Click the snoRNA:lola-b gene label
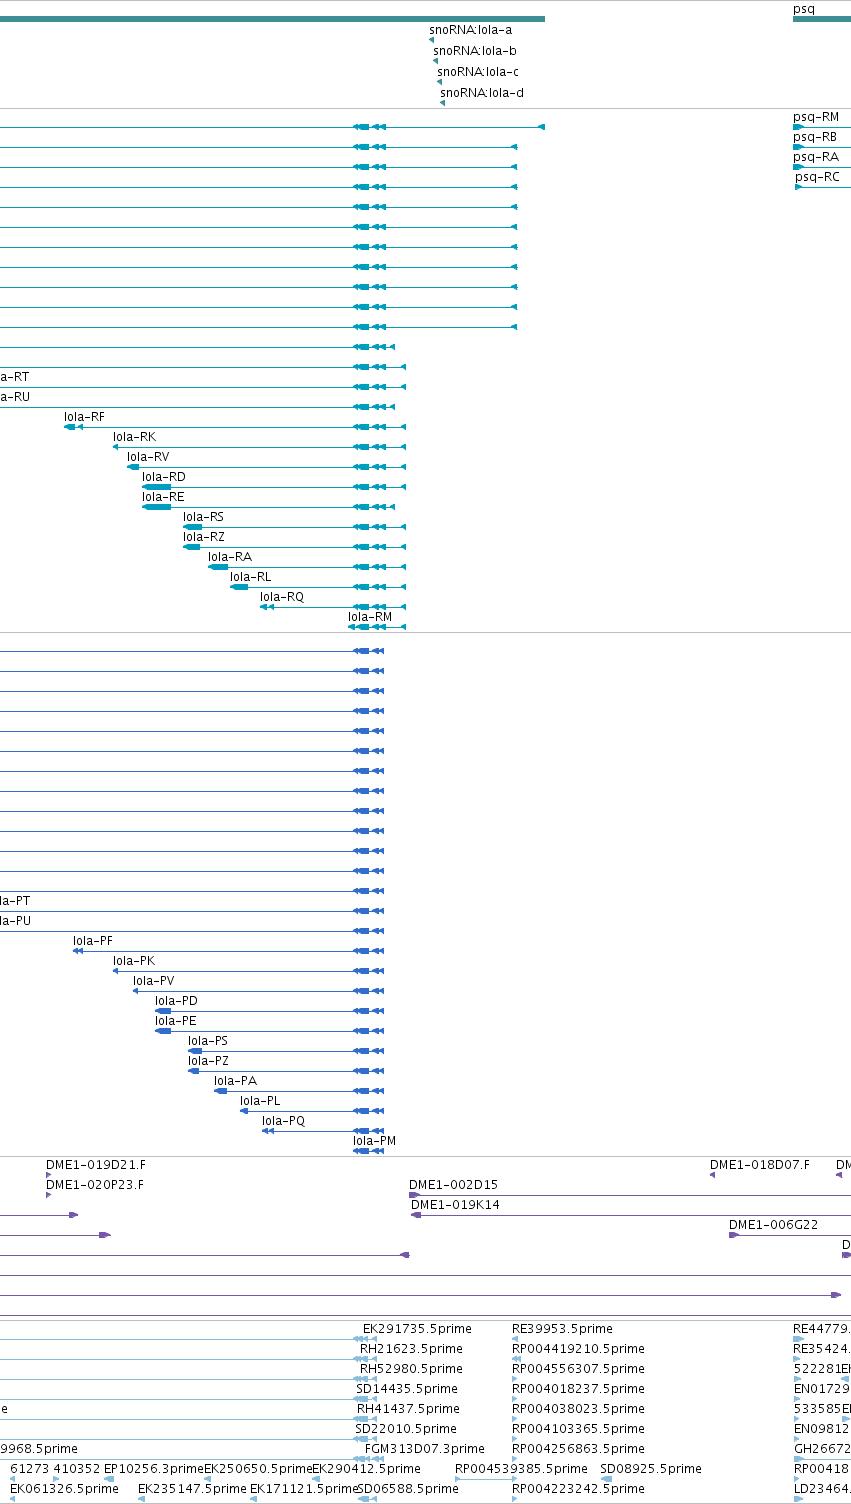Viewport: 851px width, 1504px height. coord(475,51)
